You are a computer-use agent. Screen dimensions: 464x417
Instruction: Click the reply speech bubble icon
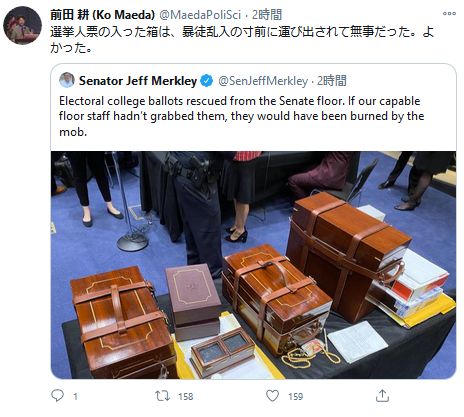57,396
